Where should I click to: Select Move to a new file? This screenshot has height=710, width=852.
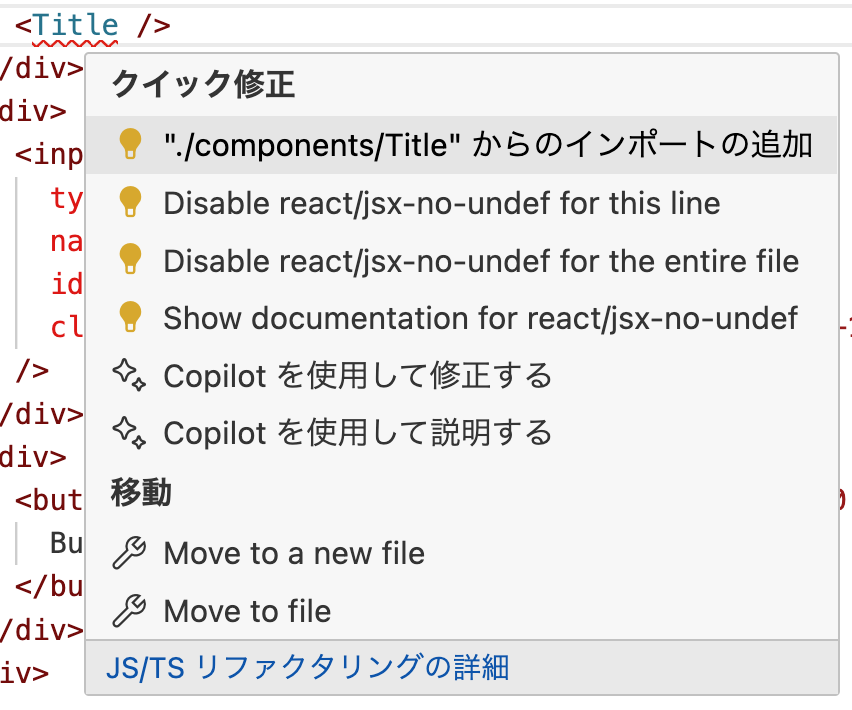click(x=294, y=553)
